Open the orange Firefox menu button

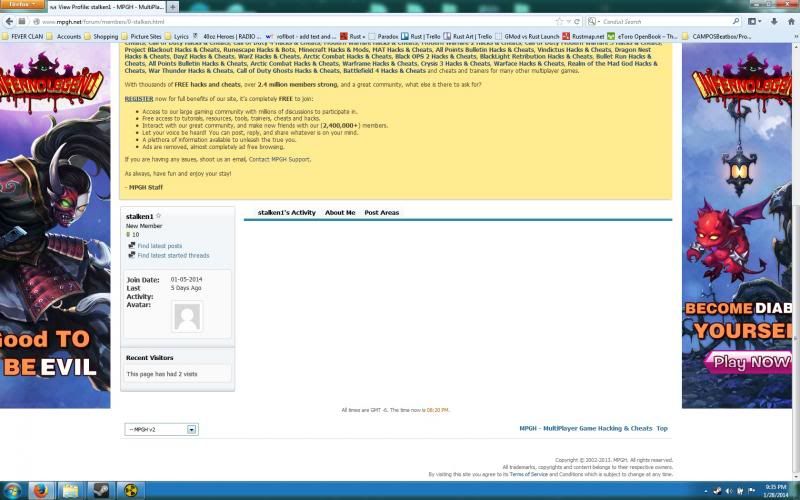pos(18,5)
